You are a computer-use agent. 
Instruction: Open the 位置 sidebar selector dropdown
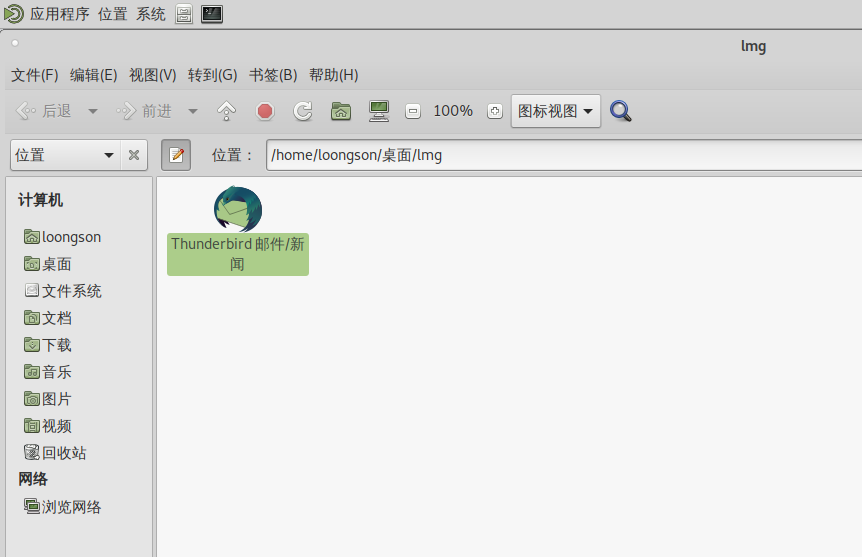[64, 155]
